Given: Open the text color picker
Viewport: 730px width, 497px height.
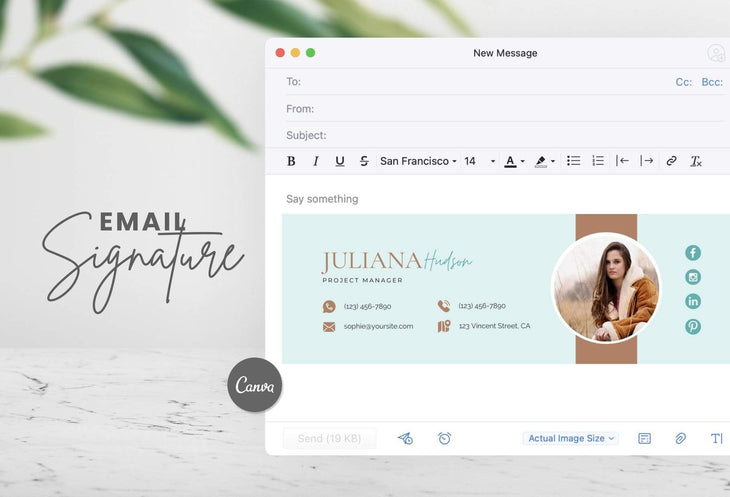Looking at the screenshot, I should 514,161.
